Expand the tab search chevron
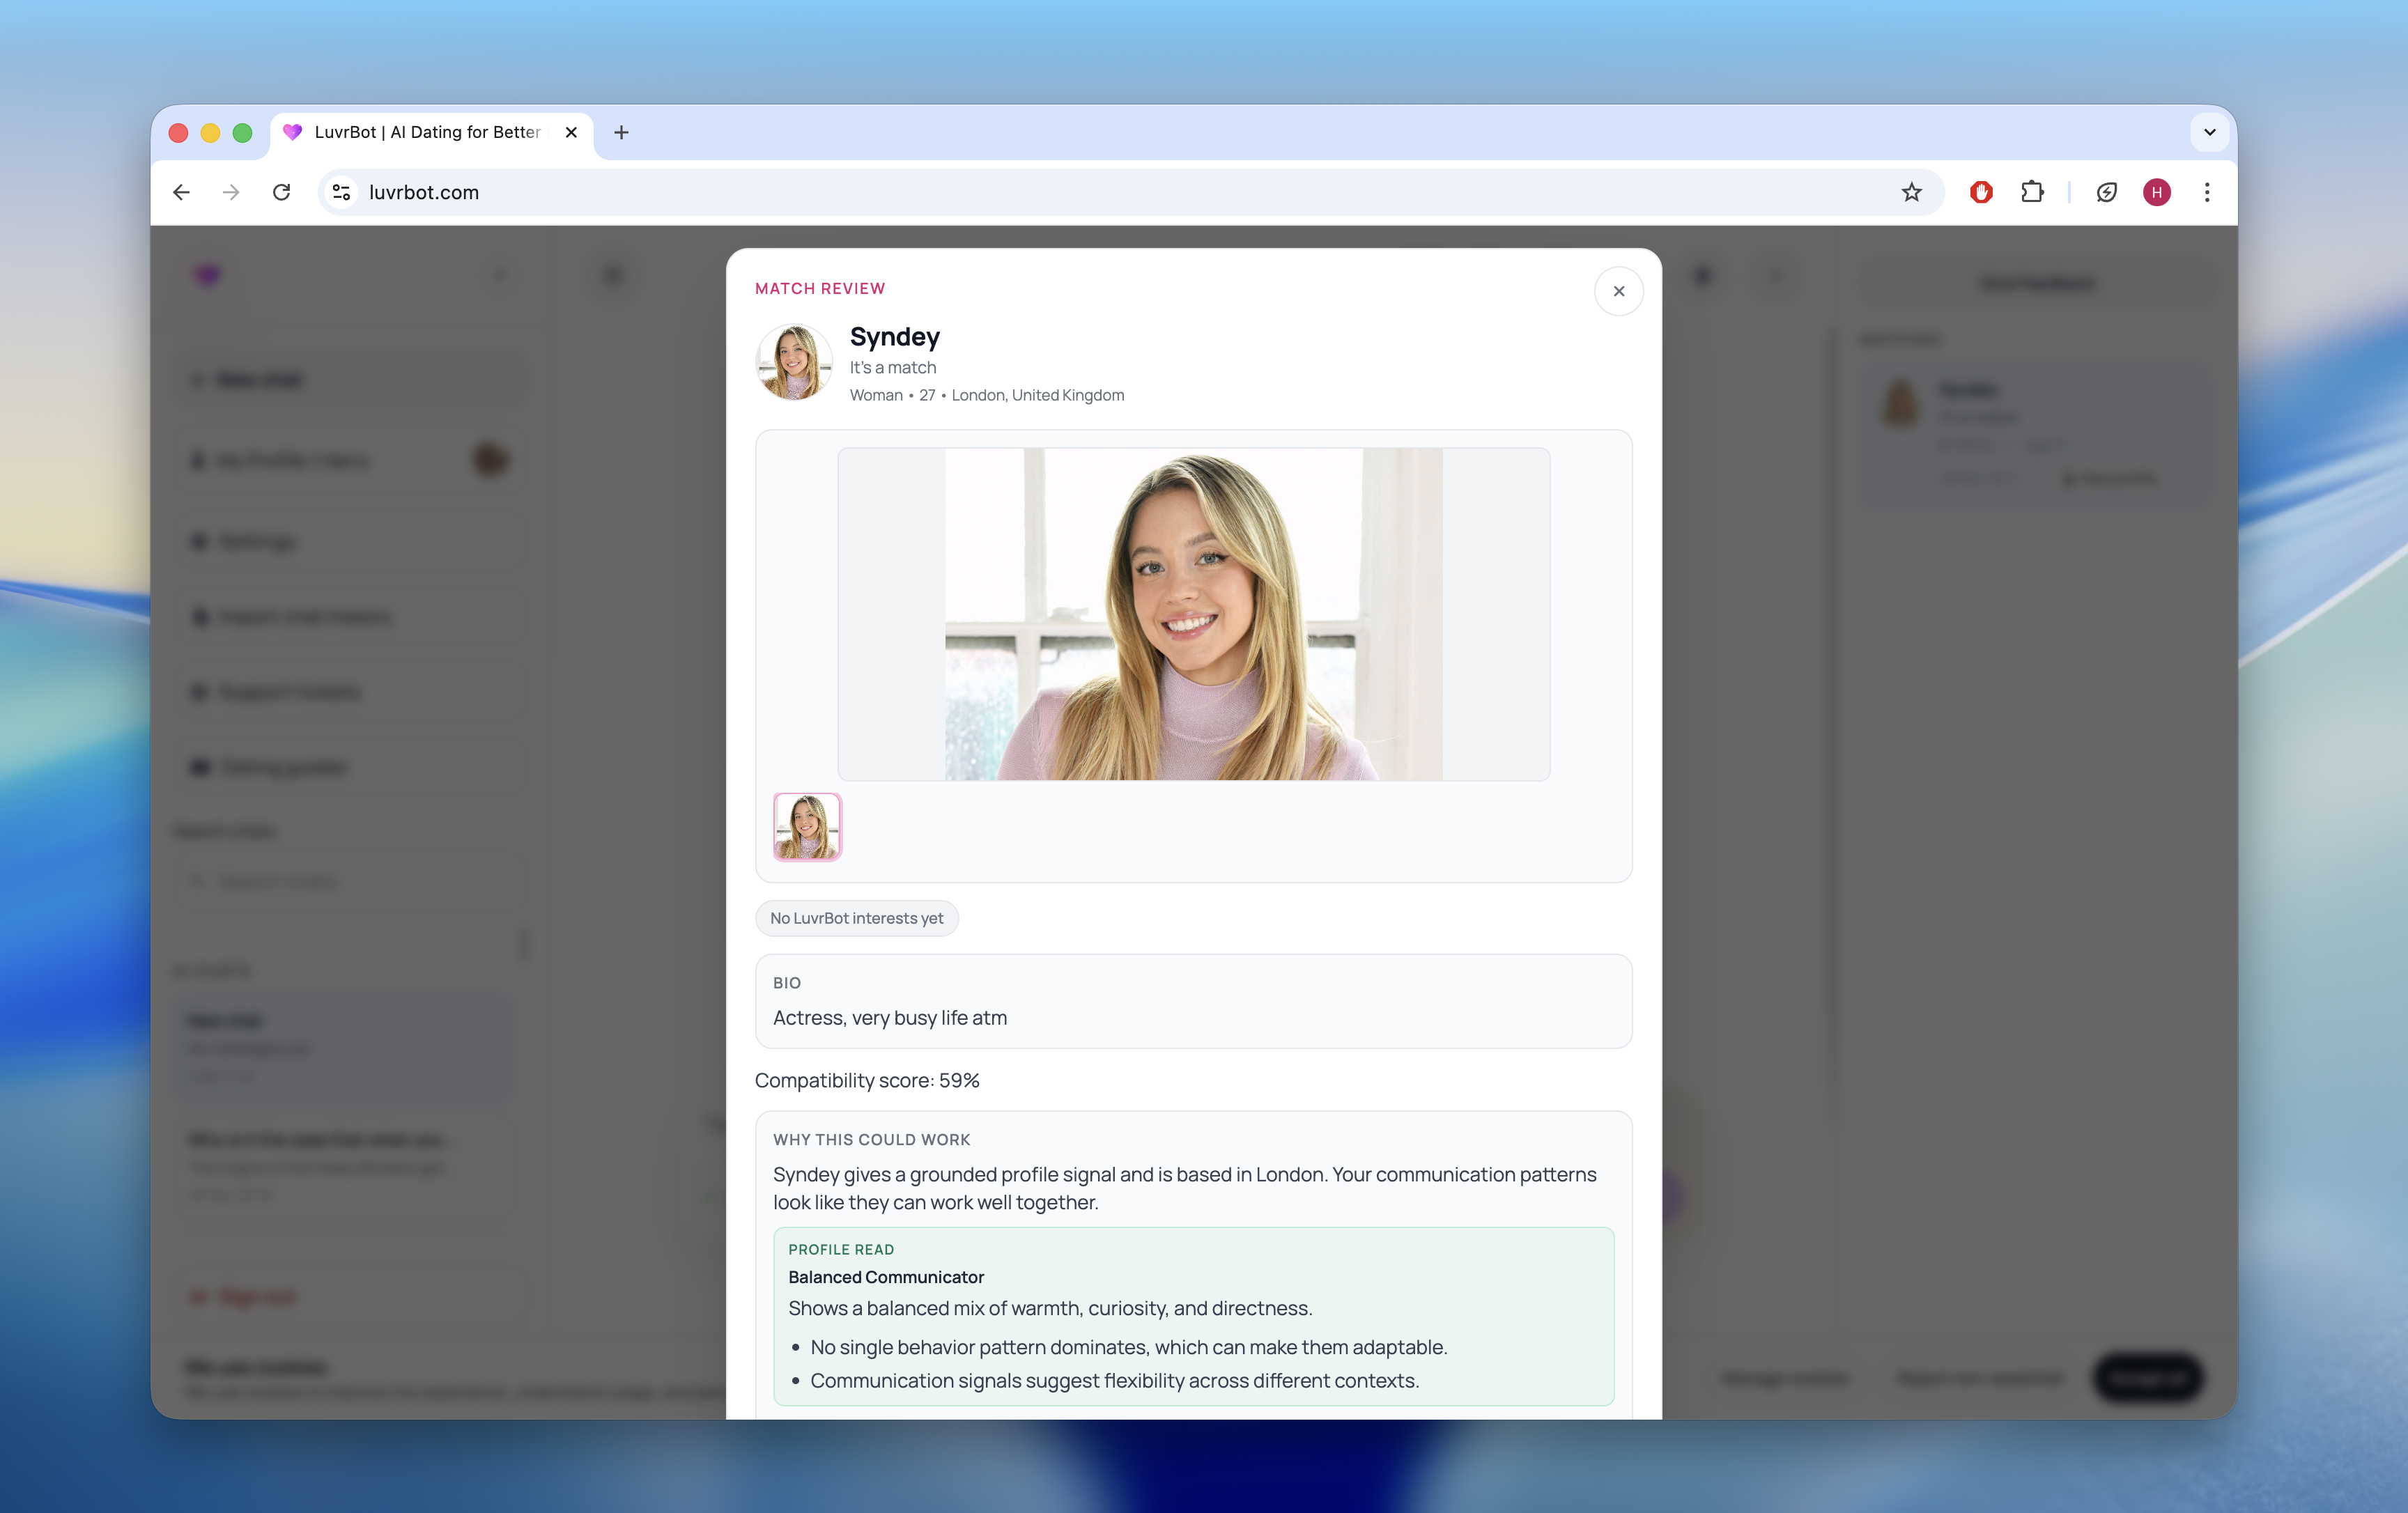2408x1513 pixels. click(x=2209, y=132)
